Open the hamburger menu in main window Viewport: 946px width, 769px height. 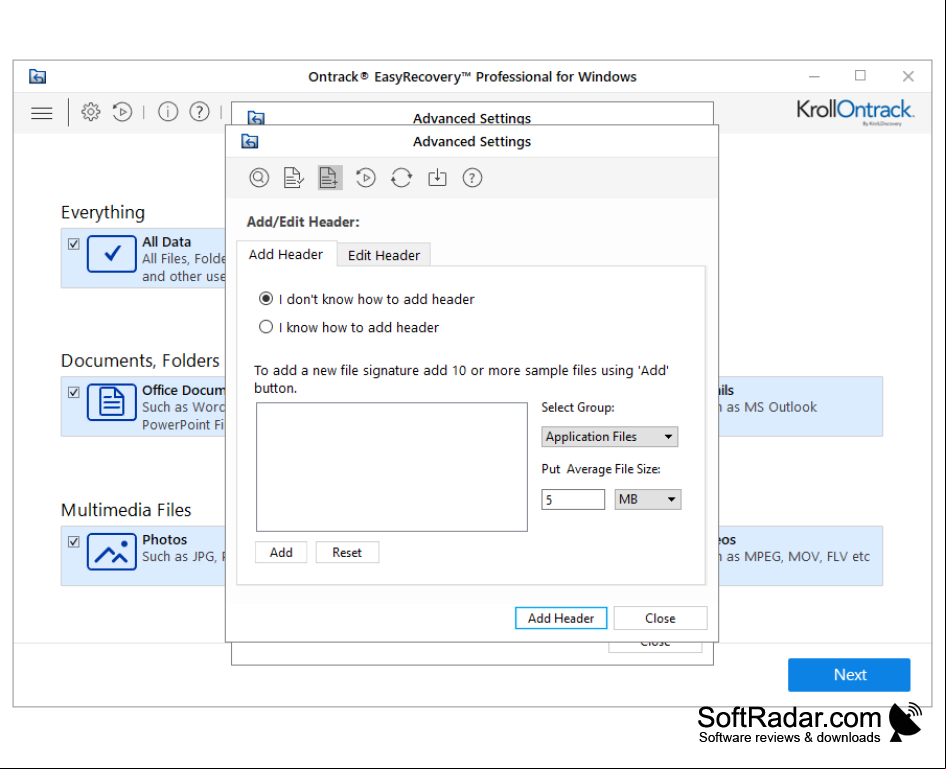click(42, 113)
